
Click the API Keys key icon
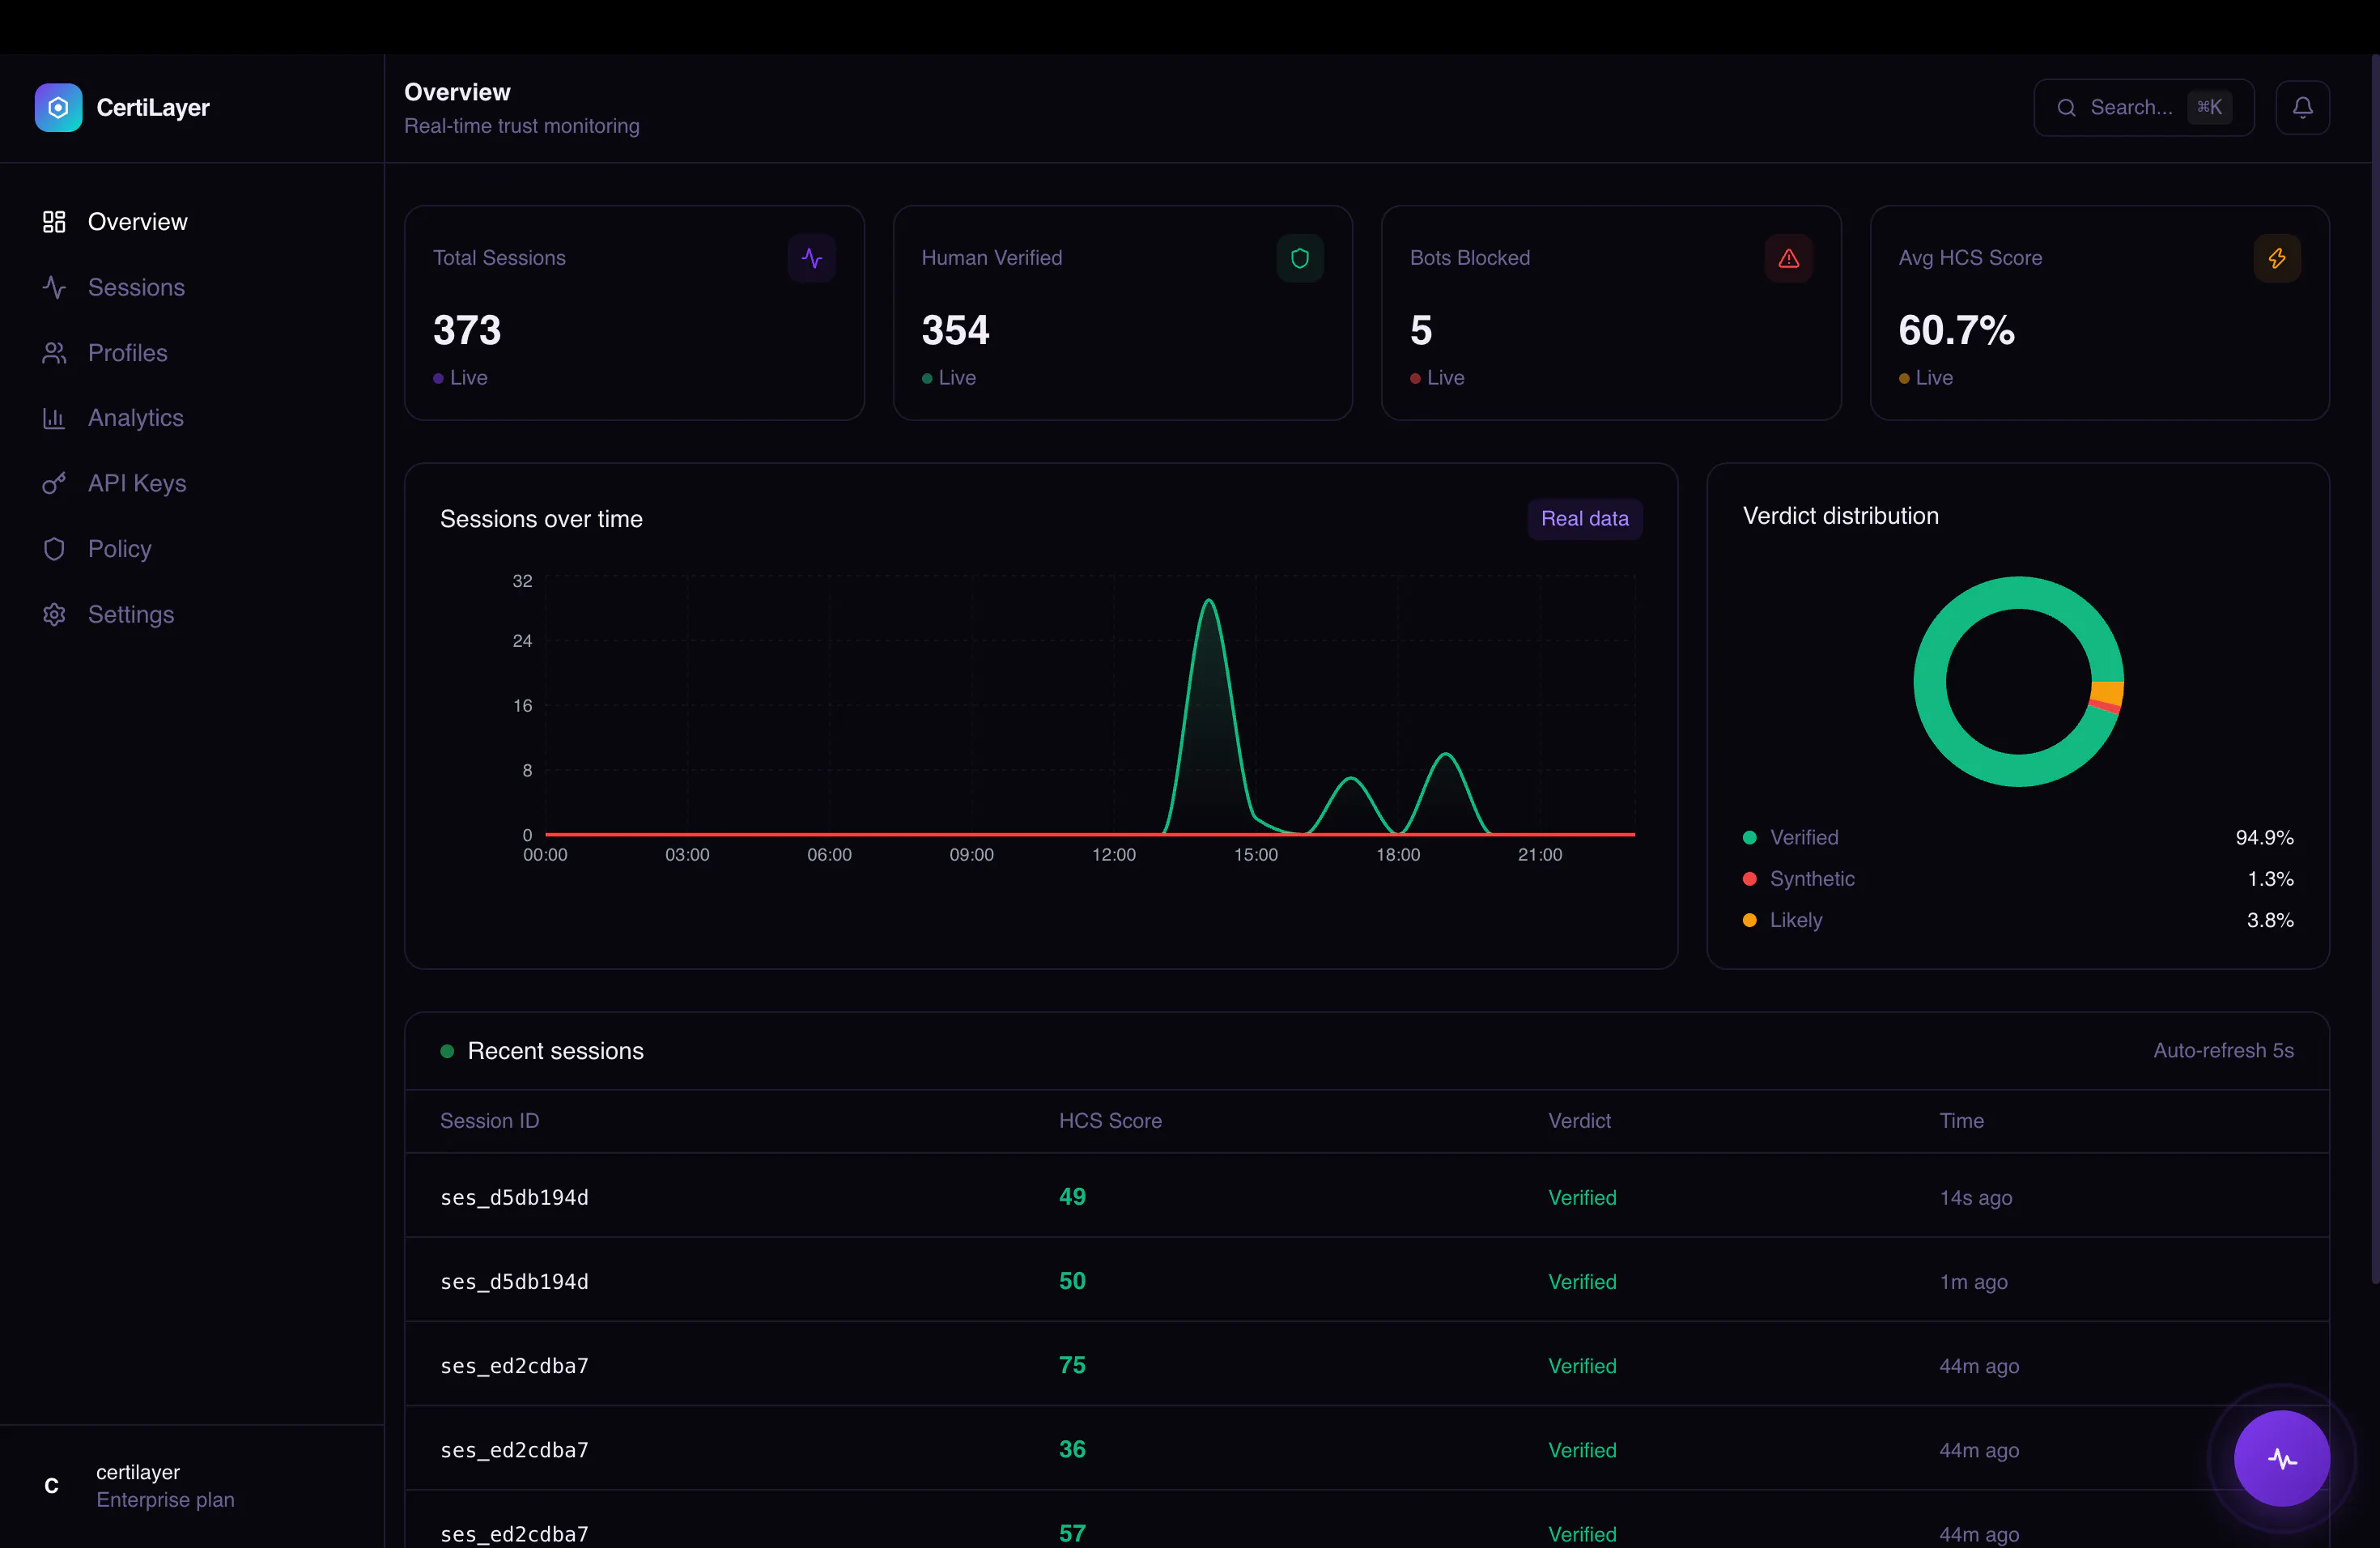pyautogui.click(x=54, y=484)
